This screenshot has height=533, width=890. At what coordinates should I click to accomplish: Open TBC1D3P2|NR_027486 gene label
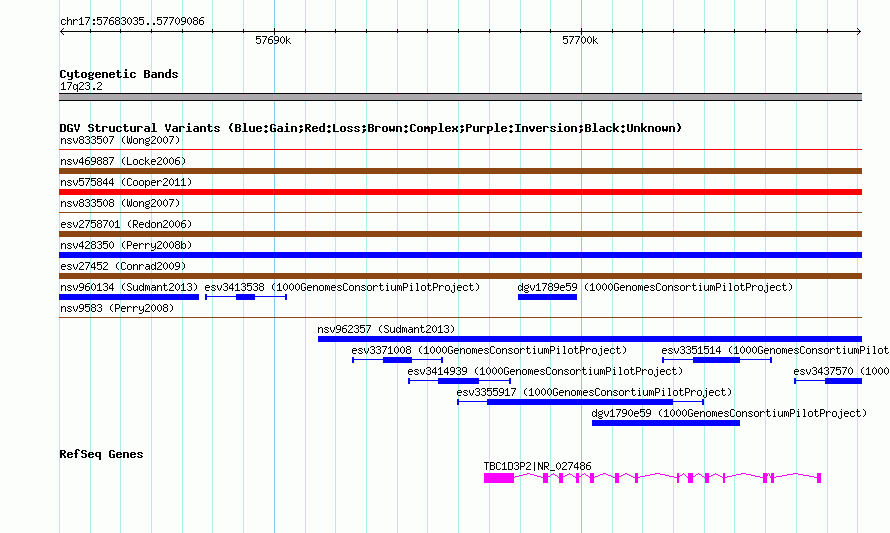(x=537, y=466)
